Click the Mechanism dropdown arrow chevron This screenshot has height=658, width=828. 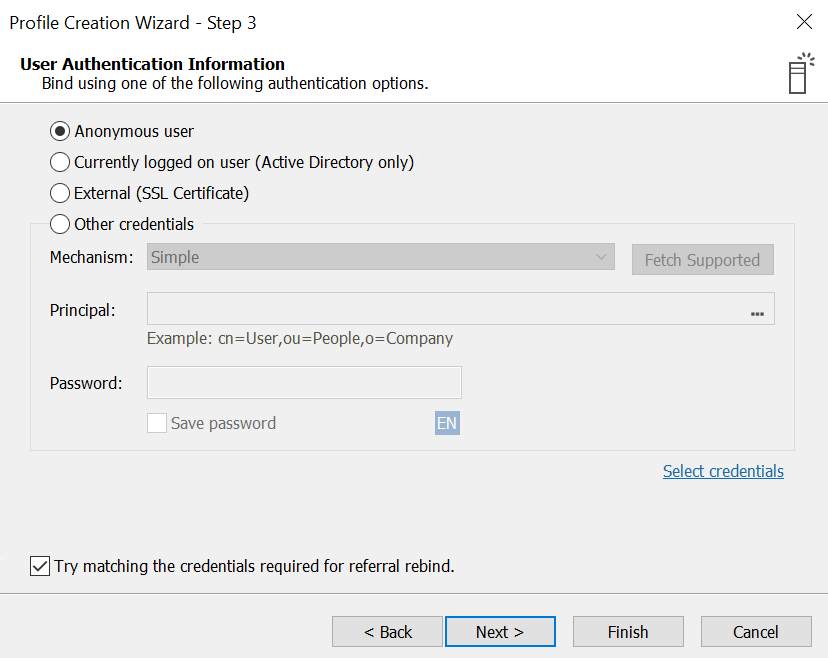601,257
